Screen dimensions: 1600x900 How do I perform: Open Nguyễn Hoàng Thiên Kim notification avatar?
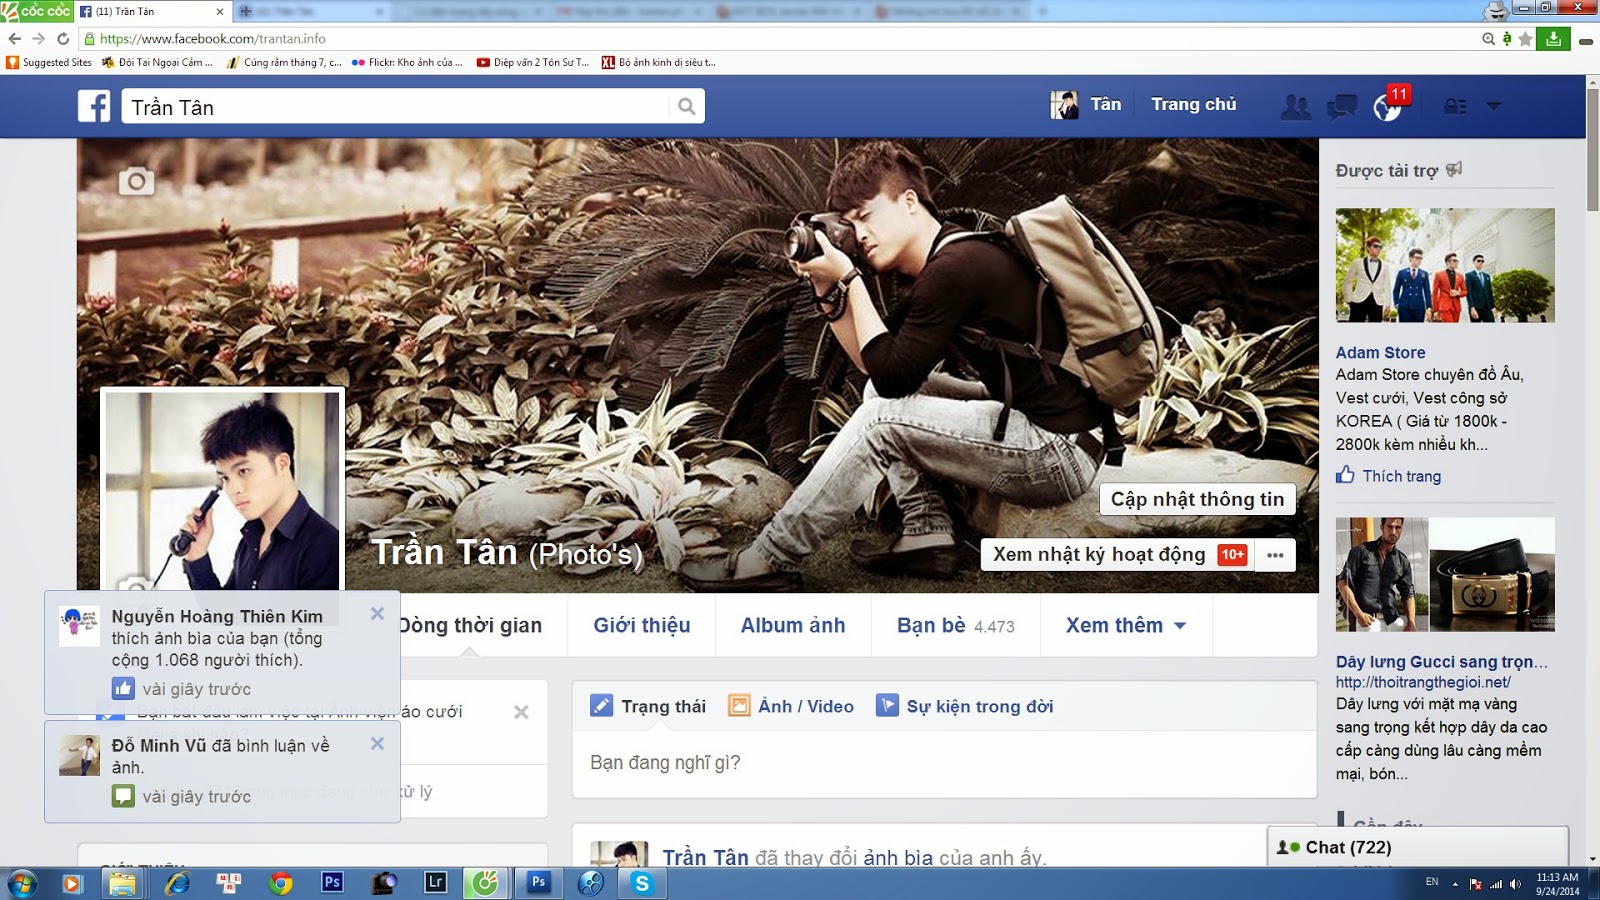click(79, 626)
